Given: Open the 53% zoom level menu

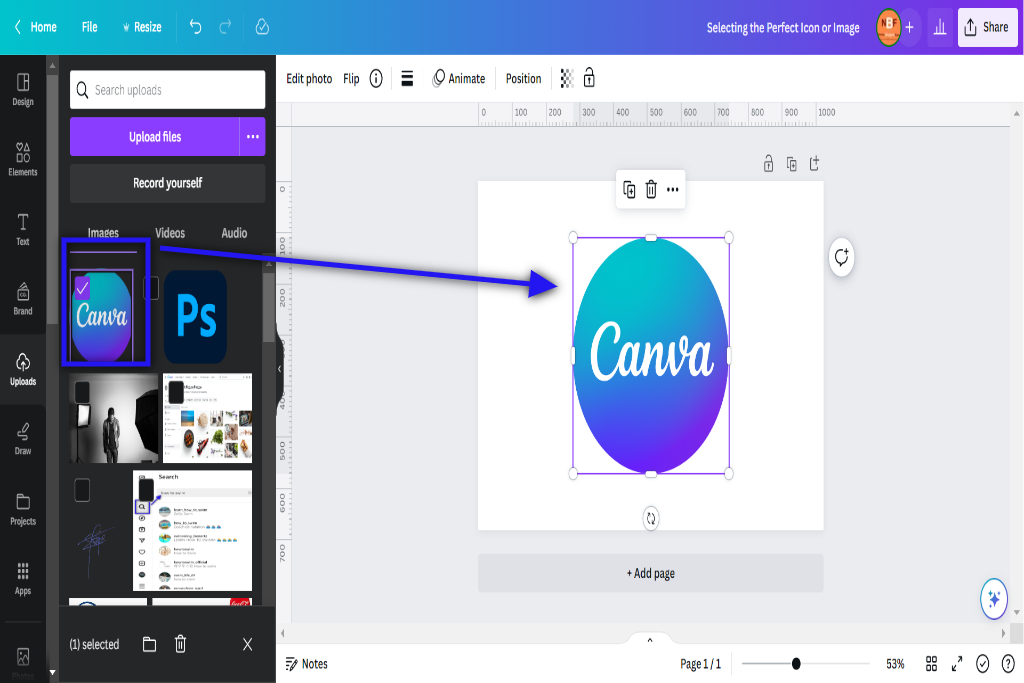Looking at the screenshot, I should (895, 664).
